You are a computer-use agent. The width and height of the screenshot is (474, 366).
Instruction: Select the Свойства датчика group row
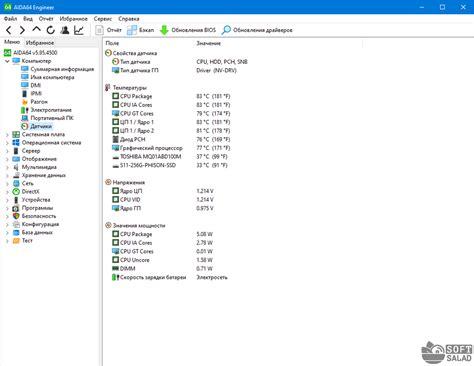click(131, 53)
